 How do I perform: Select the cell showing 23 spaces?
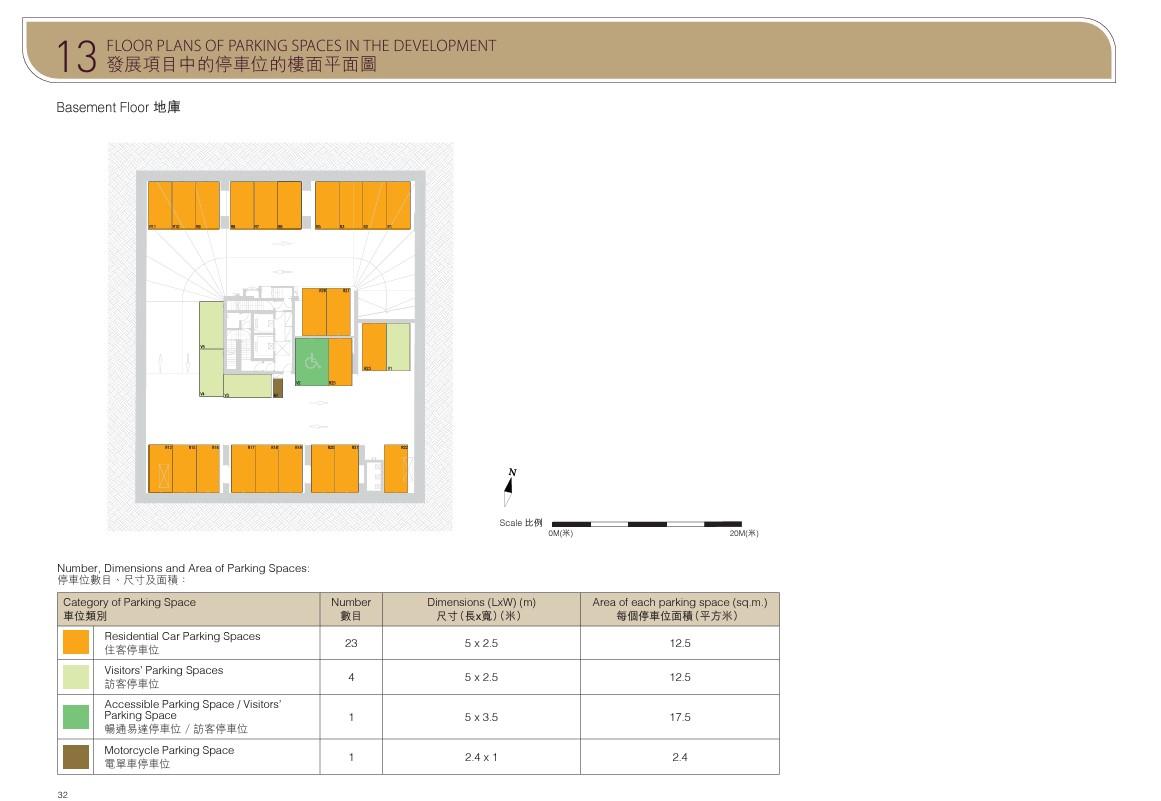(x=351, y=643)
